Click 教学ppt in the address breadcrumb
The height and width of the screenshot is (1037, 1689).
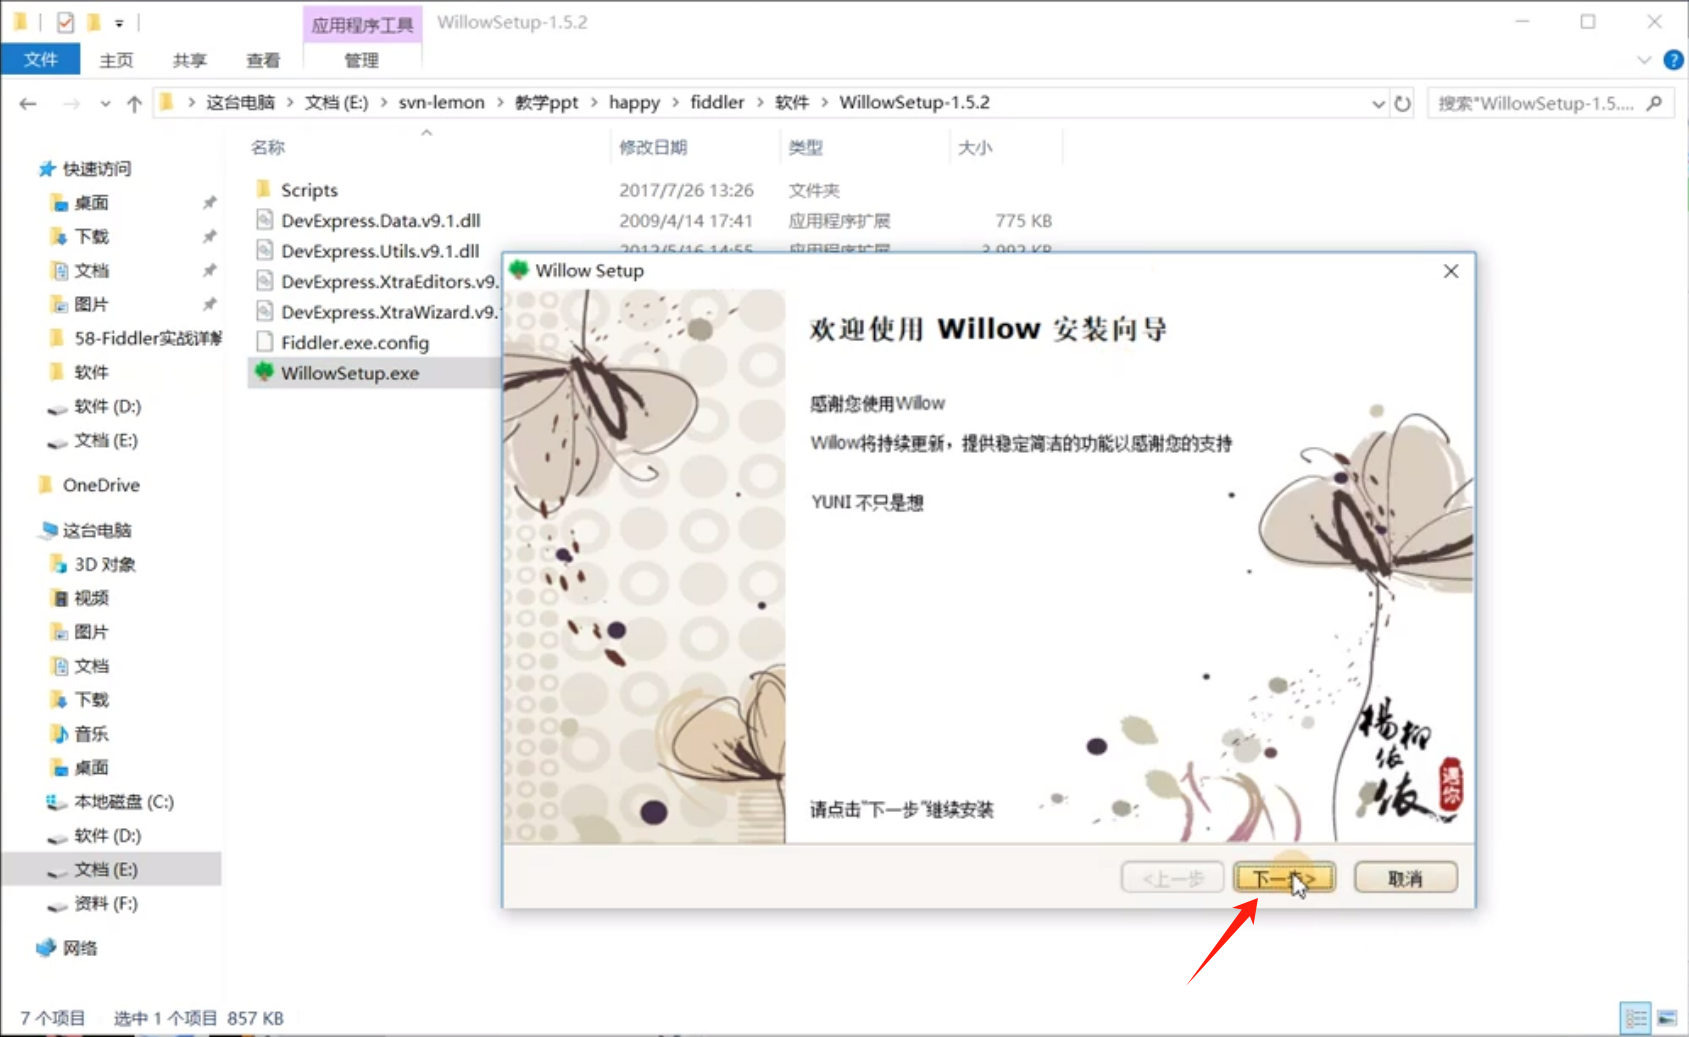click(547, 102)
